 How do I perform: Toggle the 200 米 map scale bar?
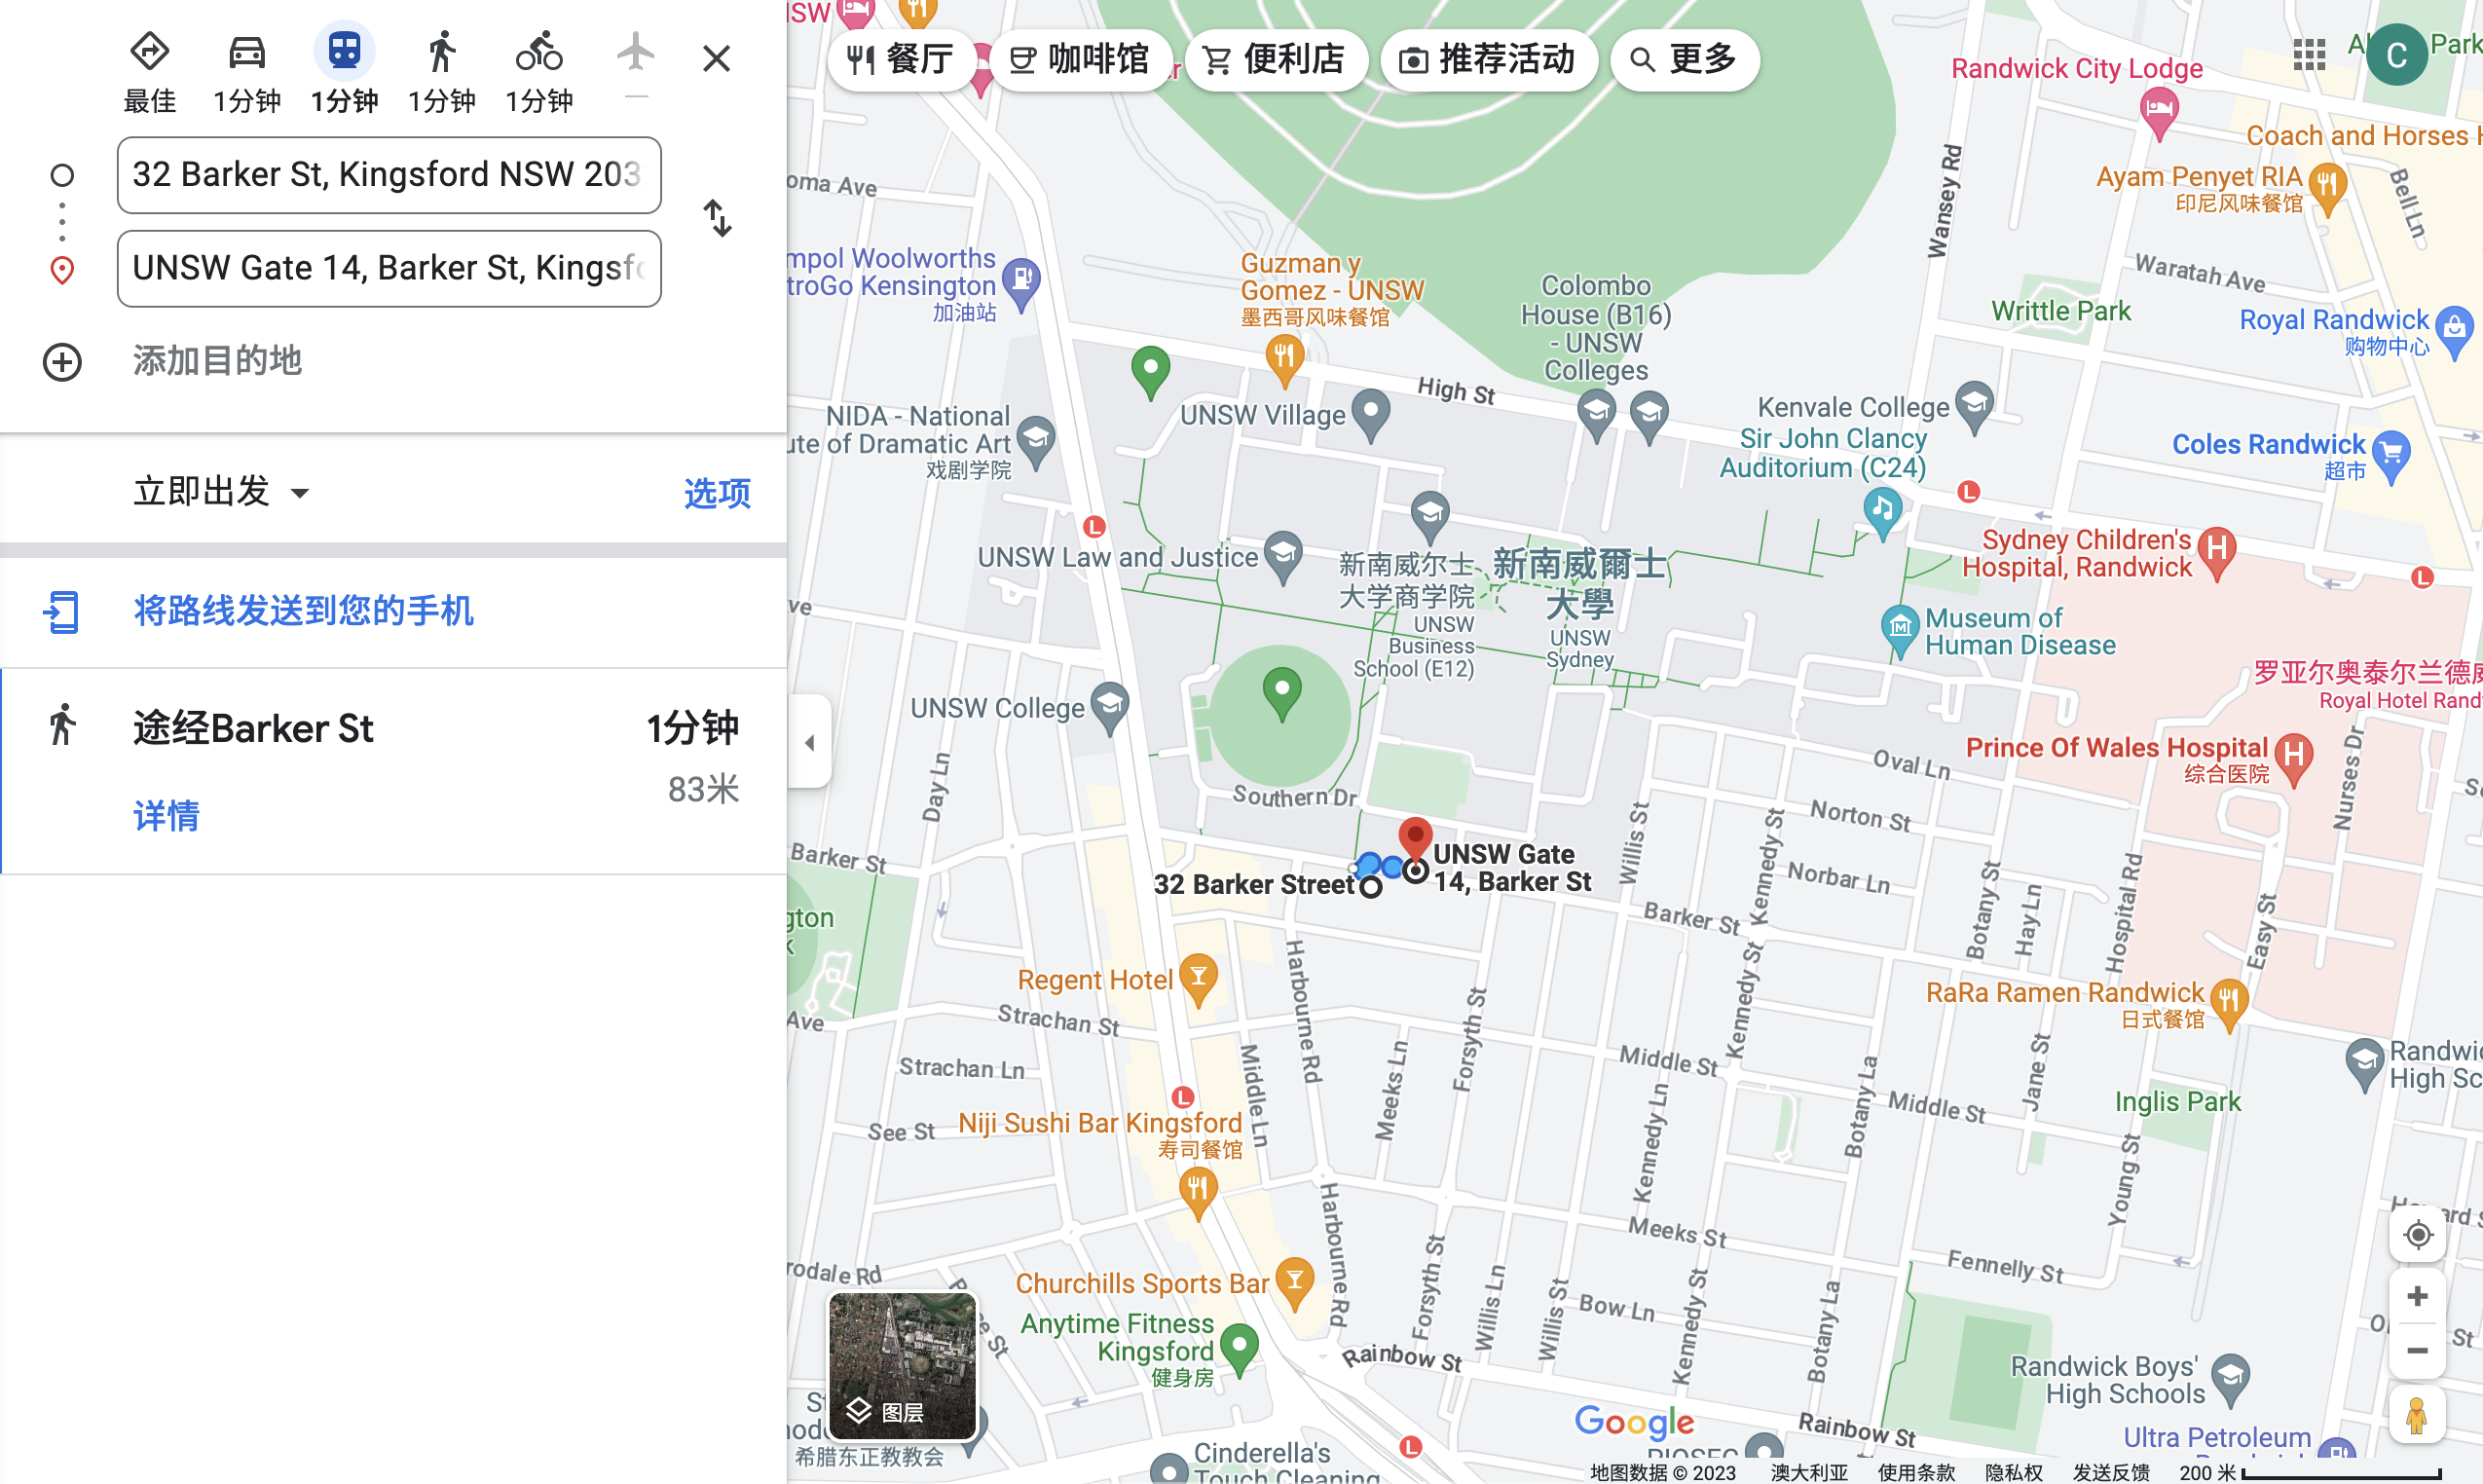coord(2310,1472)
